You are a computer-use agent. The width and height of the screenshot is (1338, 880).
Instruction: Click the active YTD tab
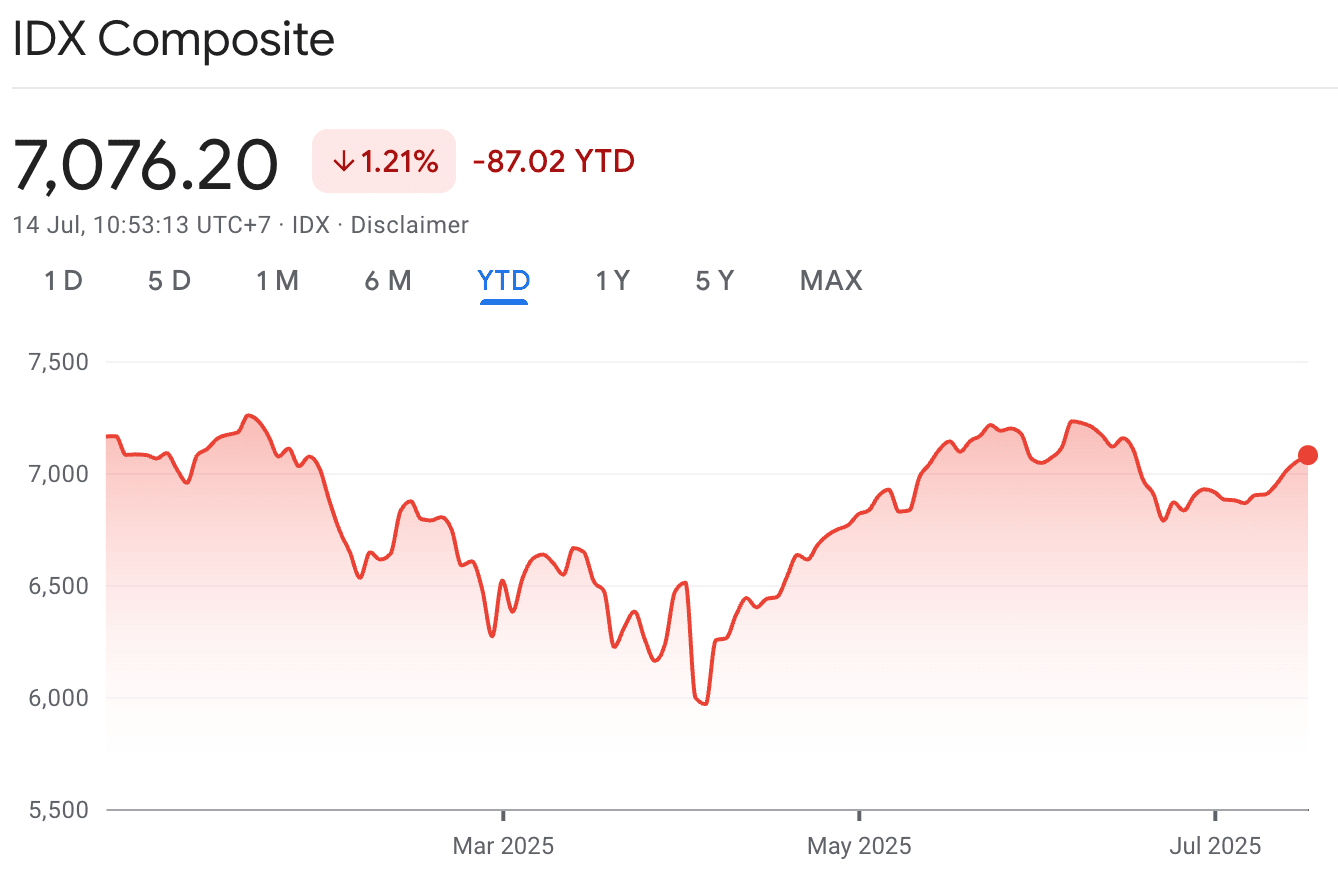point(504,281)
